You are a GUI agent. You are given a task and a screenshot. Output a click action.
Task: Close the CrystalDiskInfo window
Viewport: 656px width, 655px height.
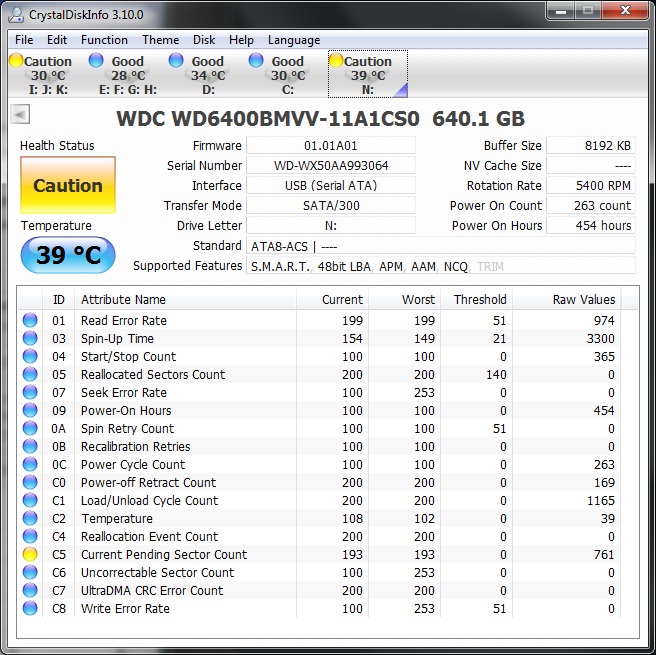coord(625,11)
